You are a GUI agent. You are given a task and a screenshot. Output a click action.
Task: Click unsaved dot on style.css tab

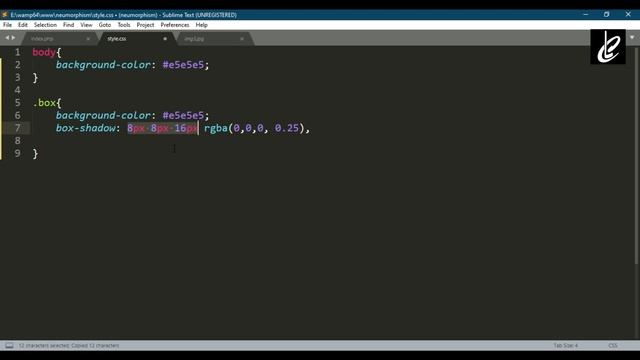click(x=165, y=39)
